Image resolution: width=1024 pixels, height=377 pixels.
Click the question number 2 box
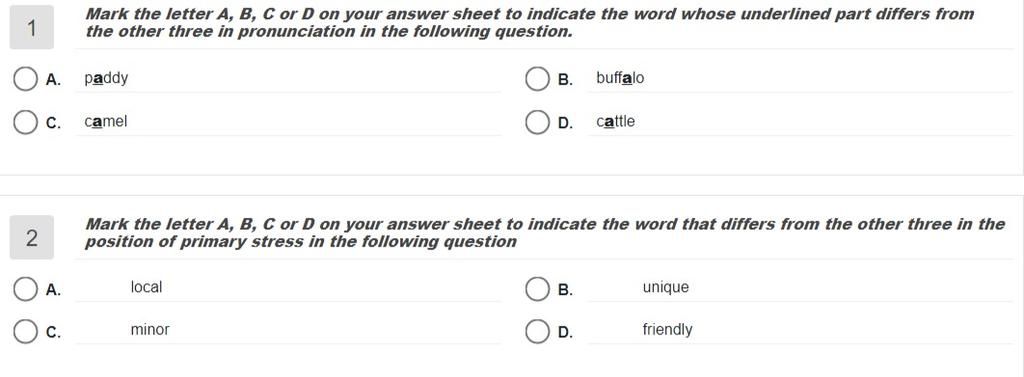point(31,238)
